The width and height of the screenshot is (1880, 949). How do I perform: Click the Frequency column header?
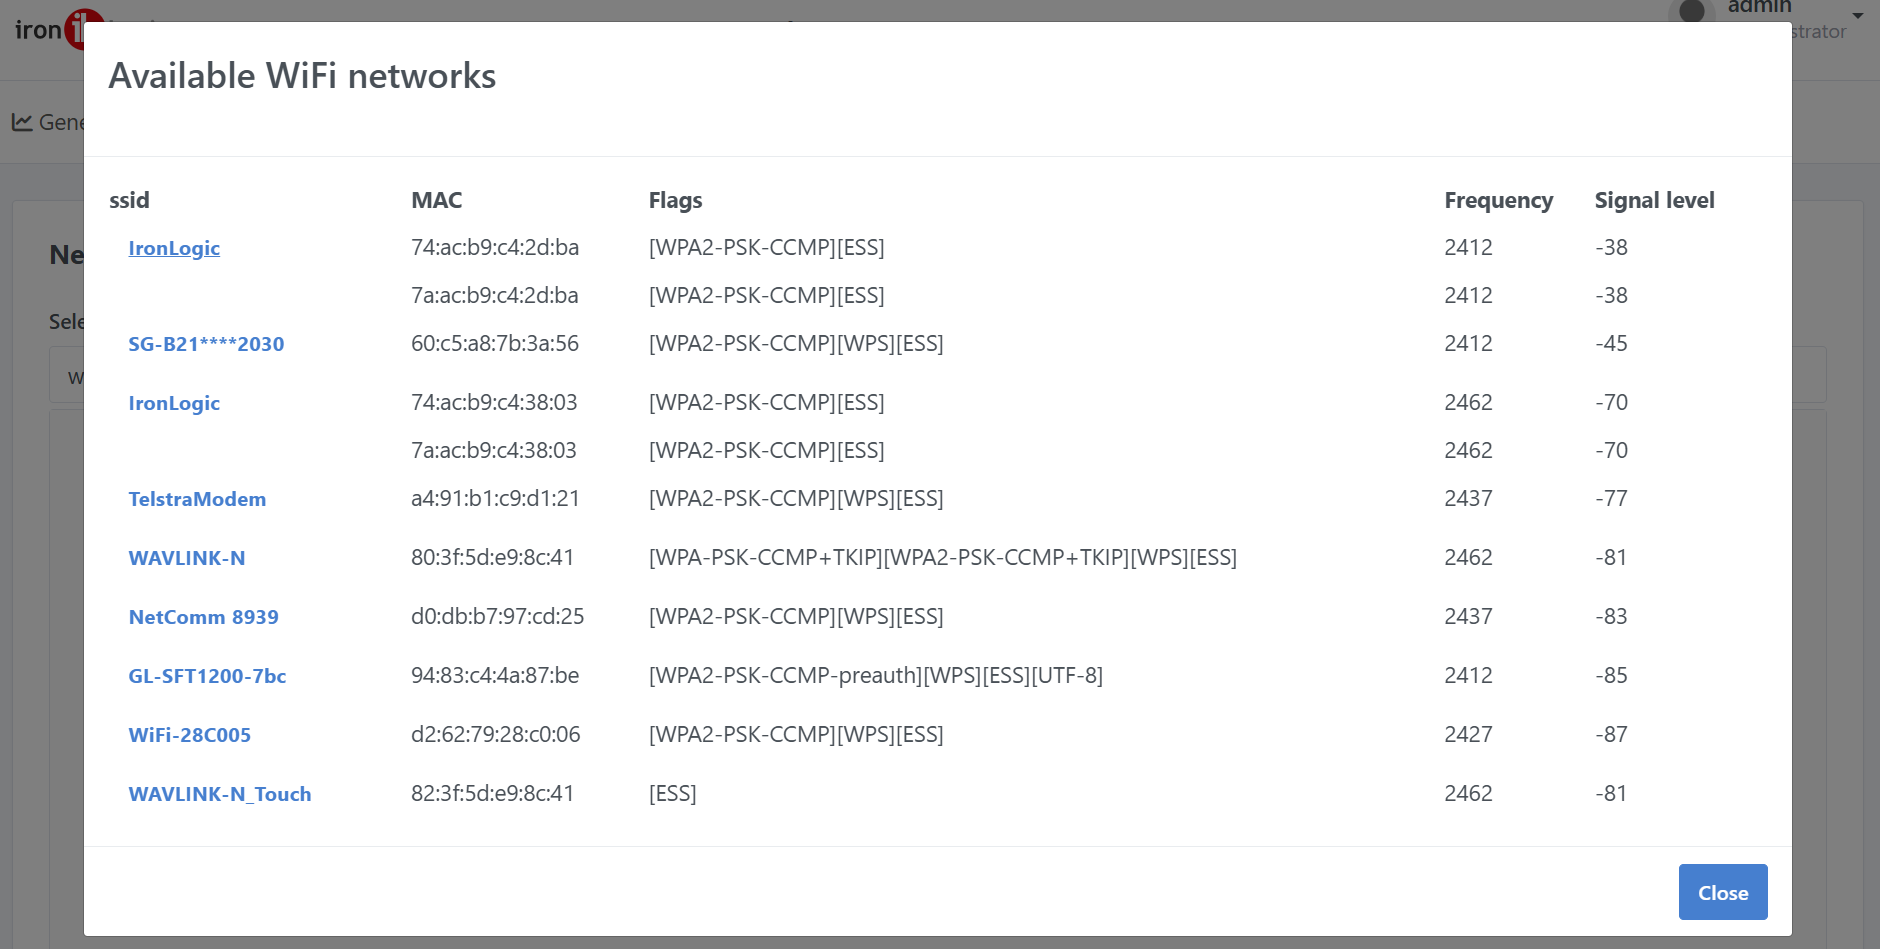(x=1498, y=200)
